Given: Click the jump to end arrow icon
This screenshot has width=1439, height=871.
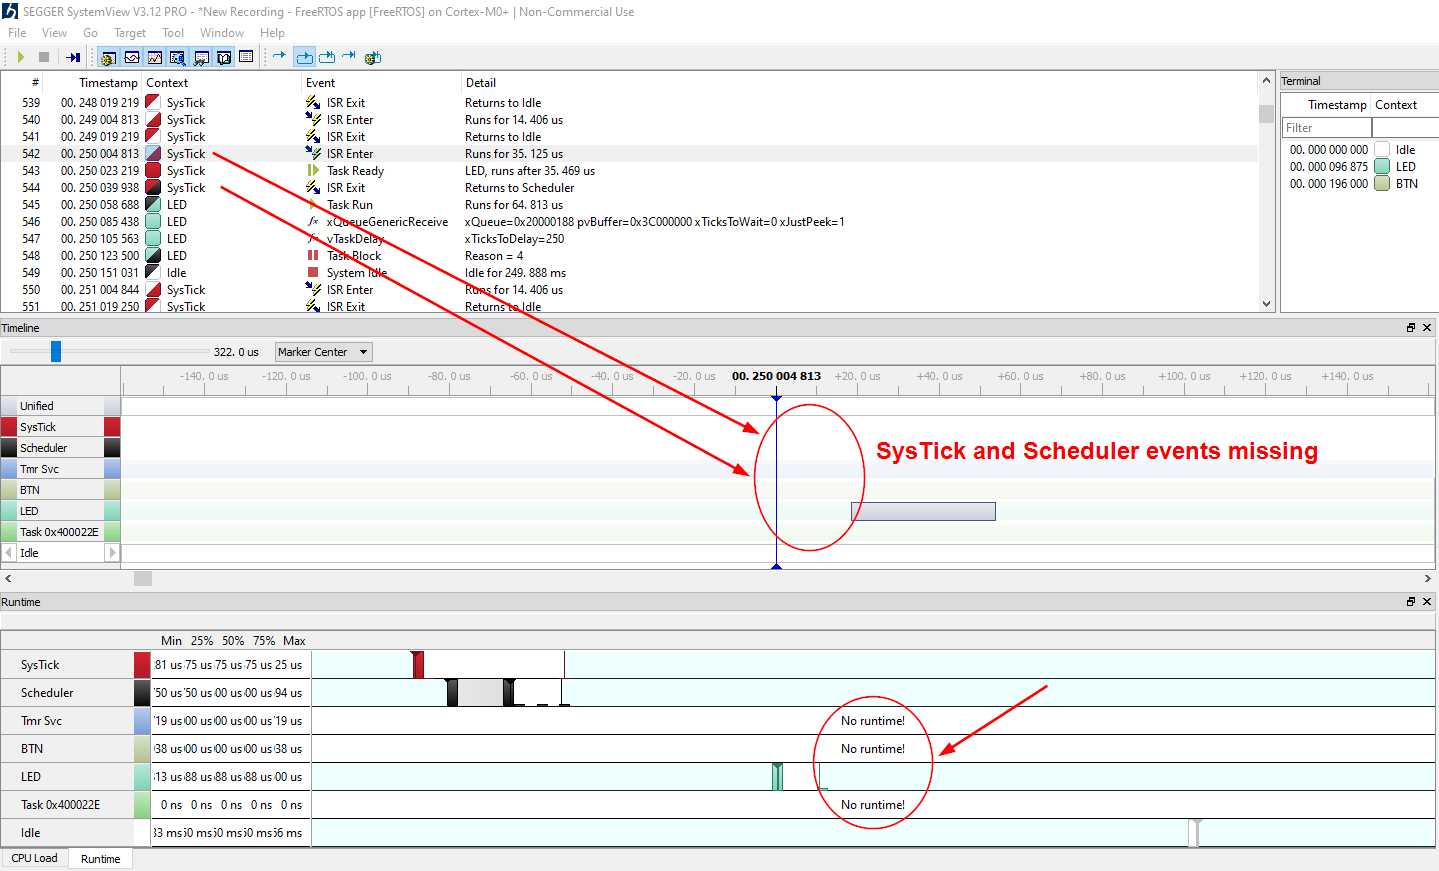Looking at the screenshot, I should (349, 57).
